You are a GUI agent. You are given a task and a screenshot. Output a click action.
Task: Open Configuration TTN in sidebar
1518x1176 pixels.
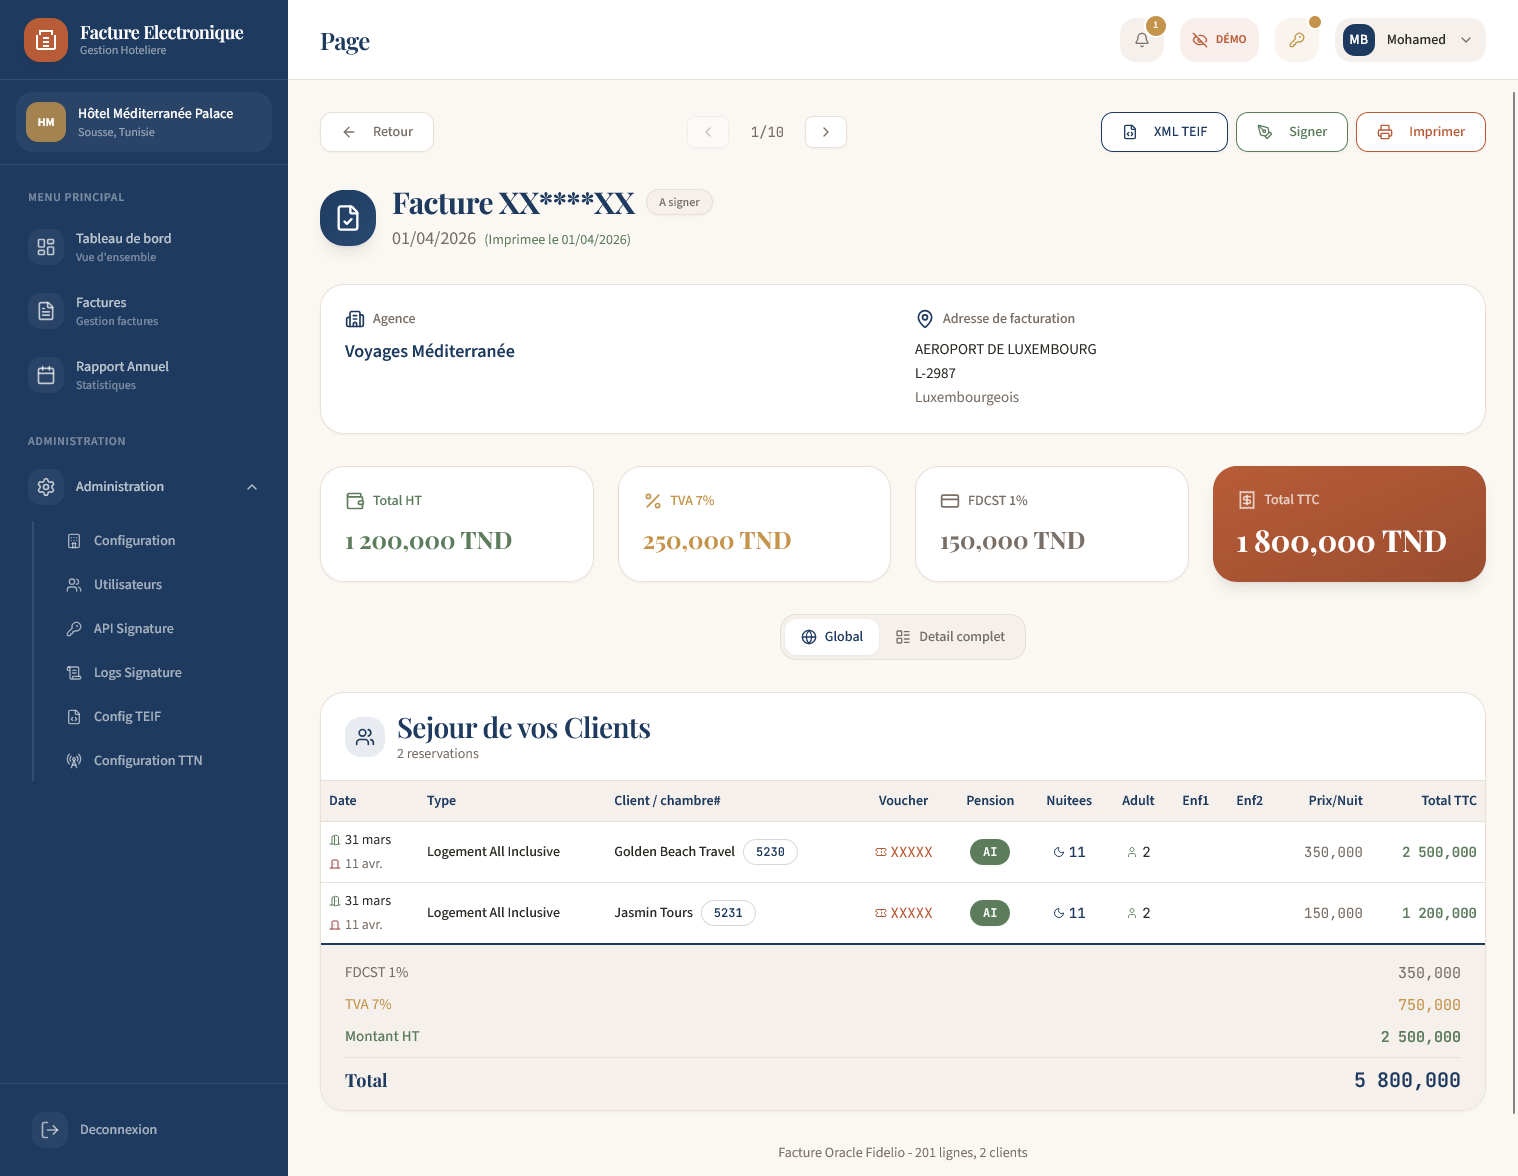147,761
